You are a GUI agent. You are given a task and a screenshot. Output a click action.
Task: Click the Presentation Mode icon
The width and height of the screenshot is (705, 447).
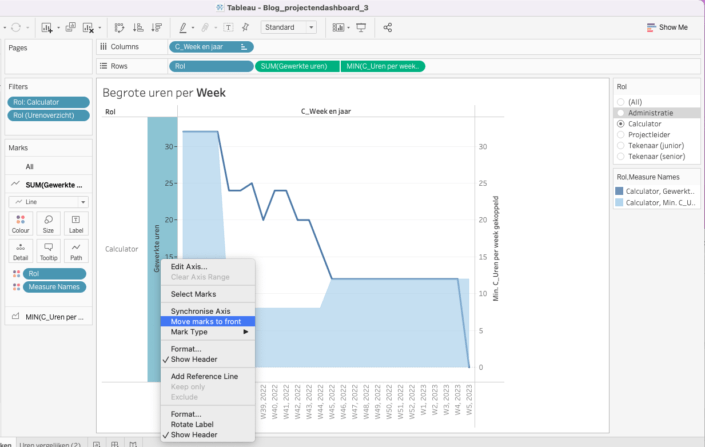click(361, 27)
